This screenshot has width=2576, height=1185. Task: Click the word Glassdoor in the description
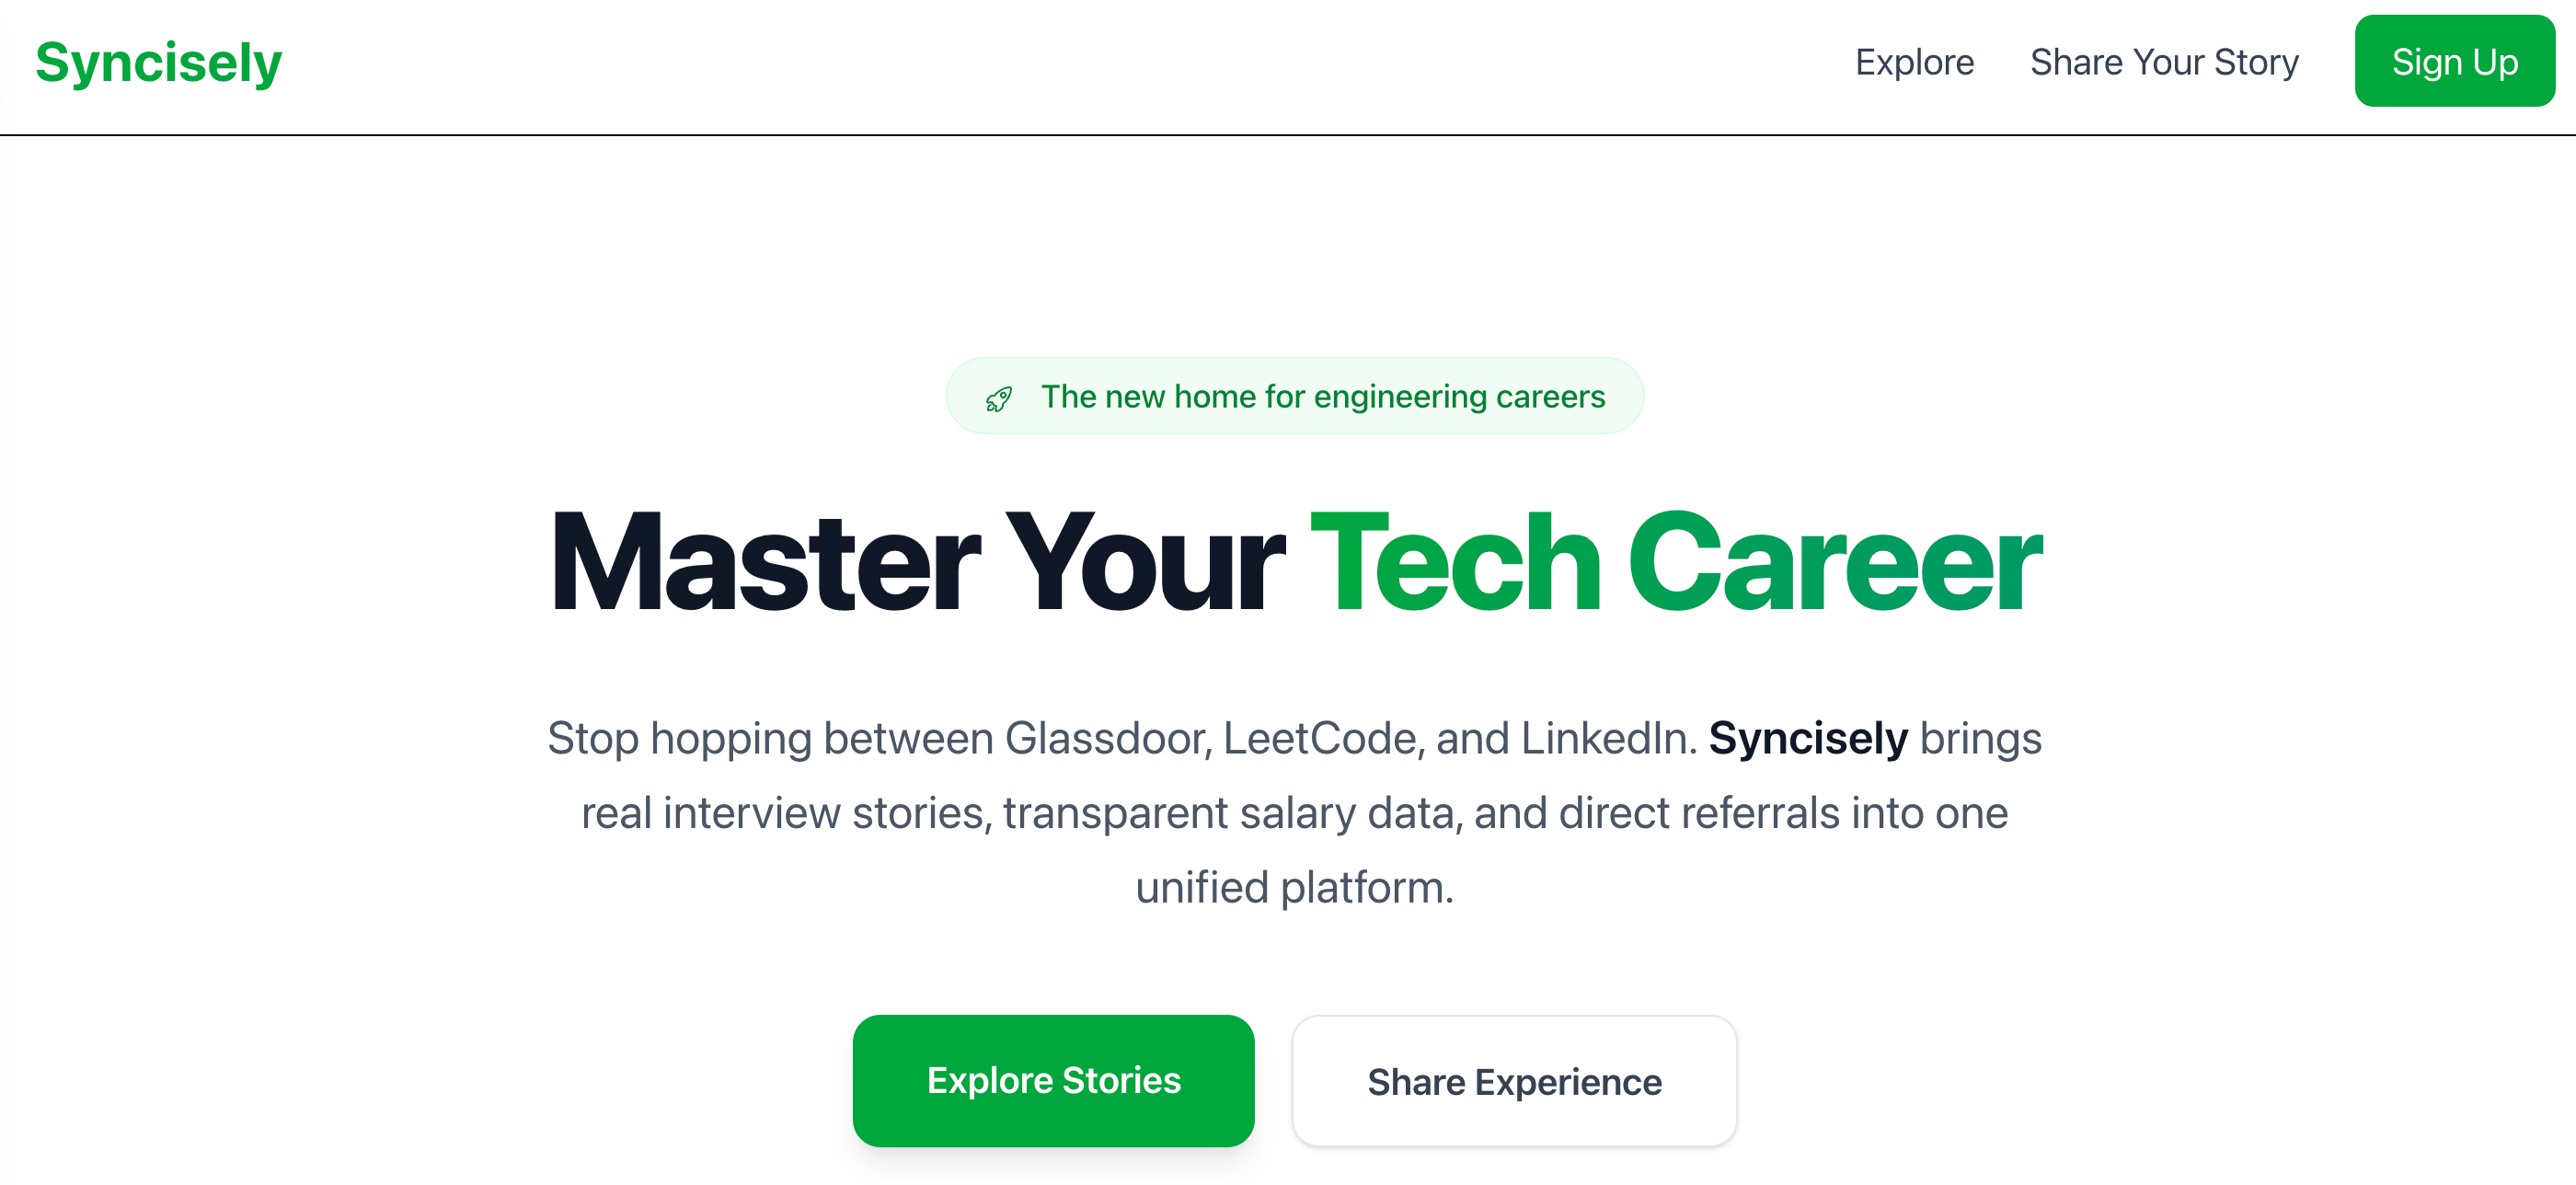point(1107,738)
